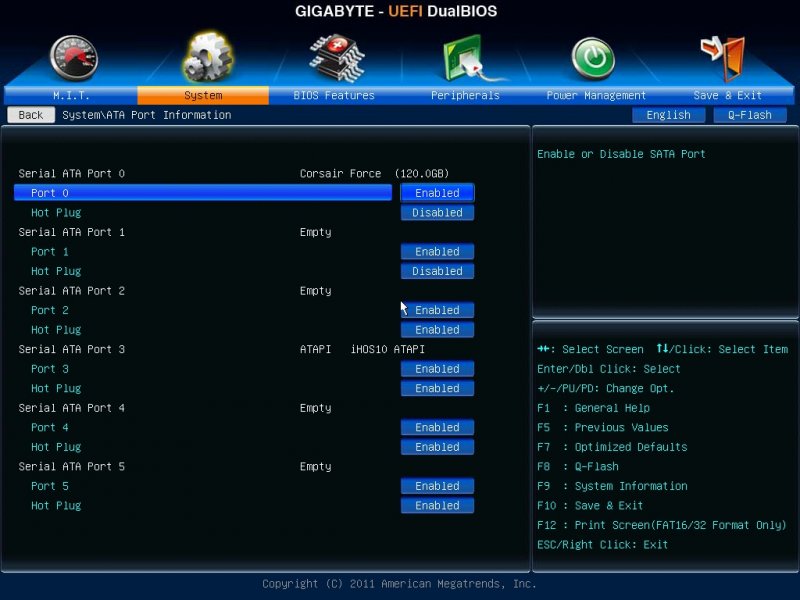Enable Hot Plug for Serial ATA Port 1

437,271
